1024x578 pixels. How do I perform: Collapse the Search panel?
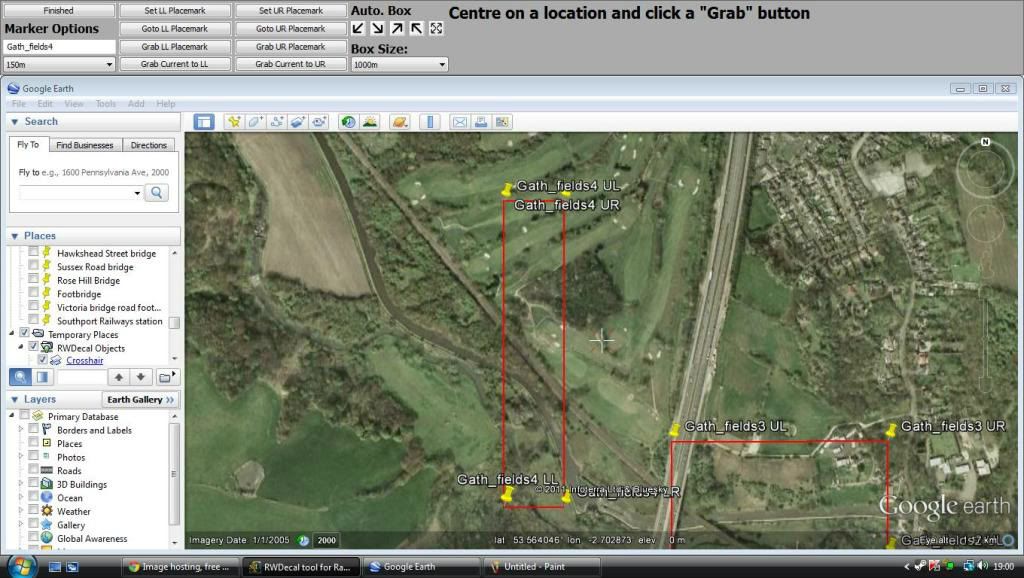(15, 121)
